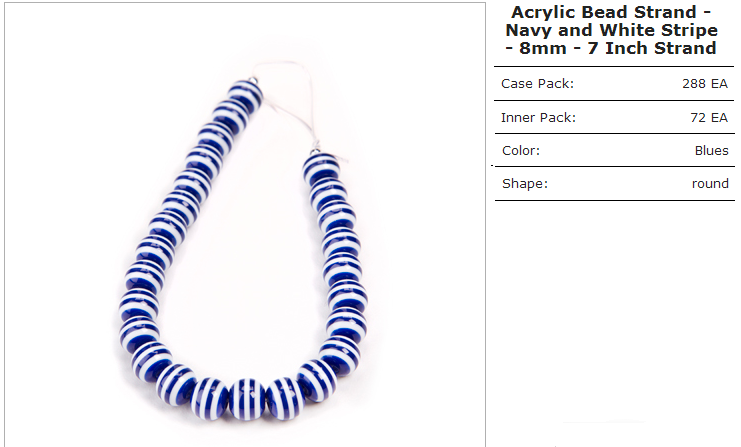The width and height of the screenshot is (741, 447).
Task: Click the horizontal divider under the product title
Action: [x=614, y=67]
